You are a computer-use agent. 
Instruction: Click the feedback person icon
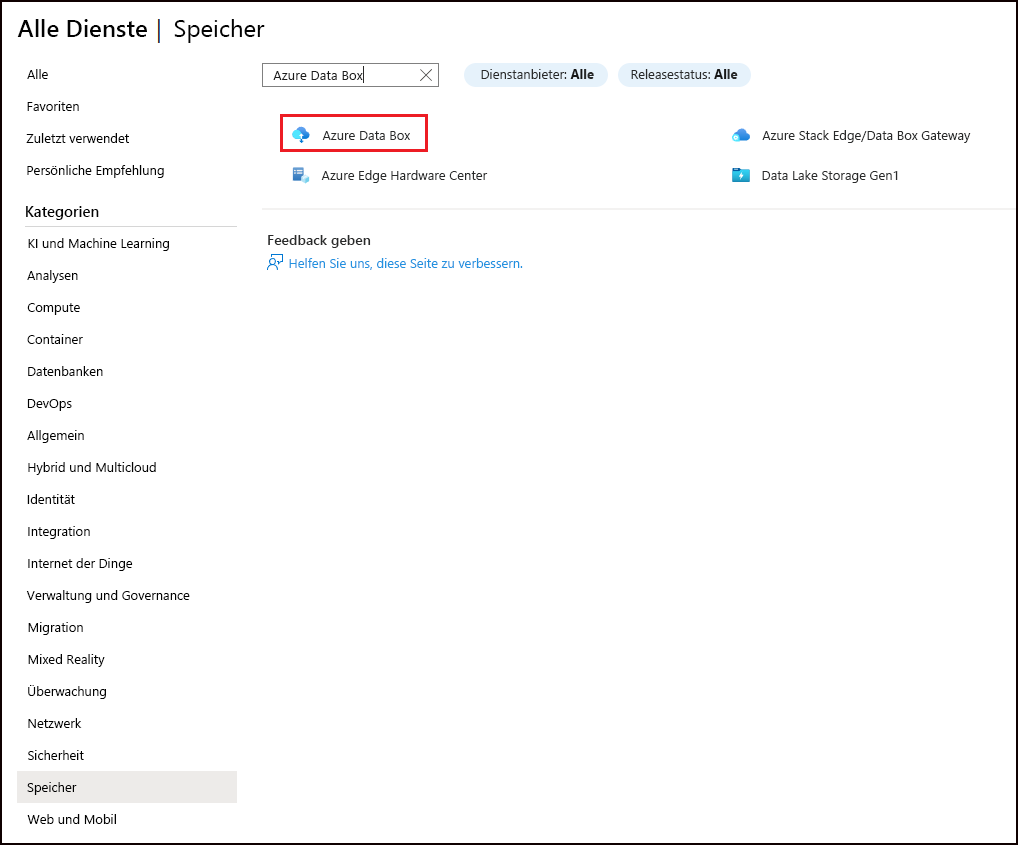[x=275, y=263]
